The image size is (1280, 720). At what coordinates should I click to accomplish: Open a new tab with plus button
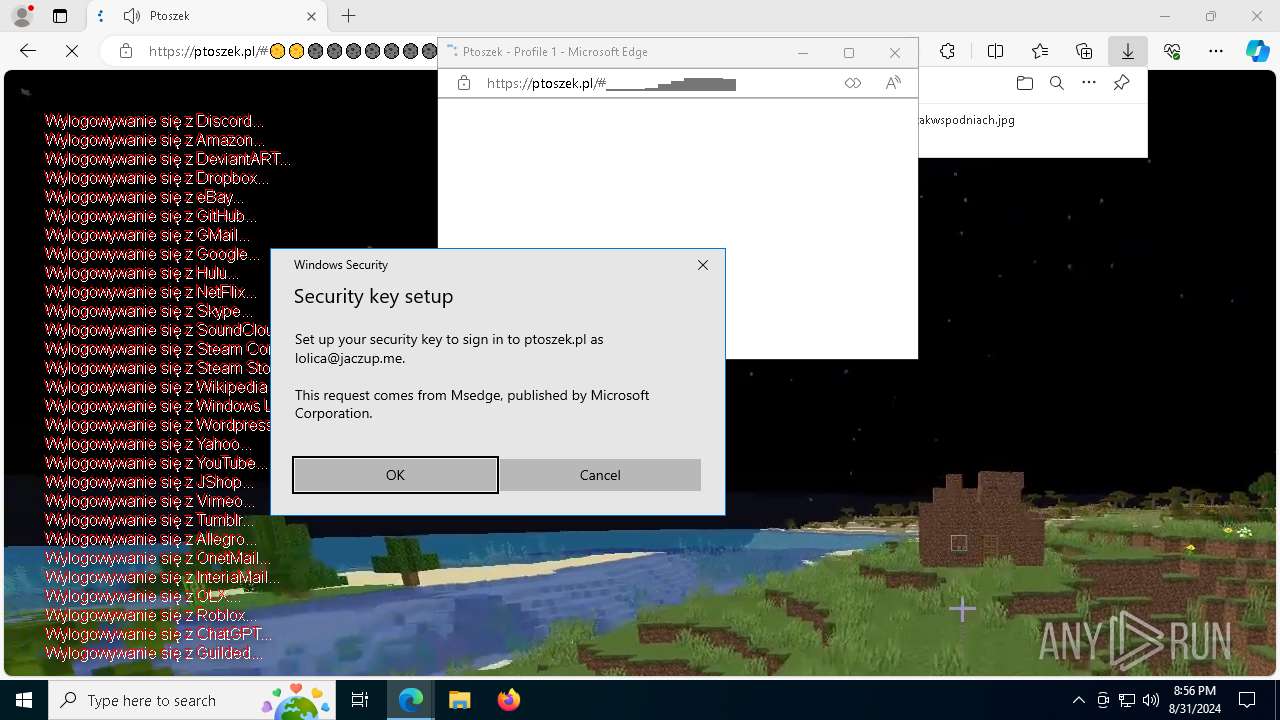point(348,16)
